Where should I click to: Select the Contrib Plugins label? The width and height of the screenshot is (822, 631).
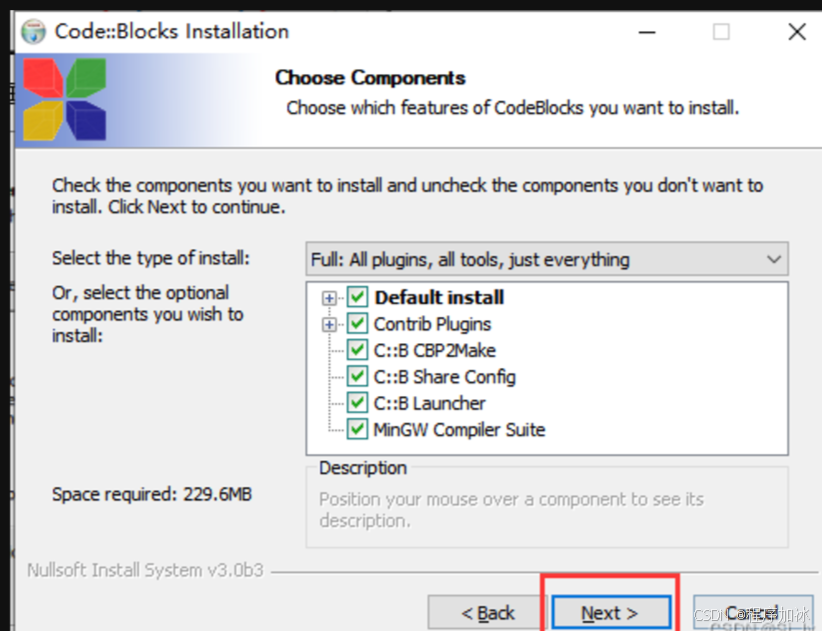pos(432,323)
